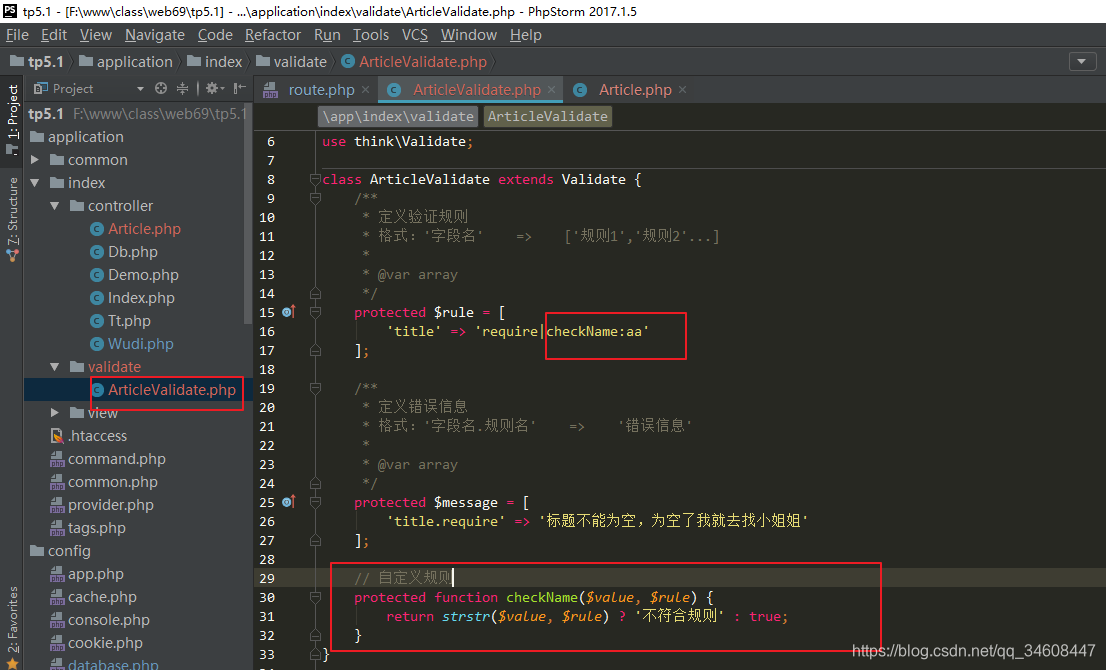Open the run configuration dropdown at top right
Screen dimensions: 1106x670
point(1082,61)
